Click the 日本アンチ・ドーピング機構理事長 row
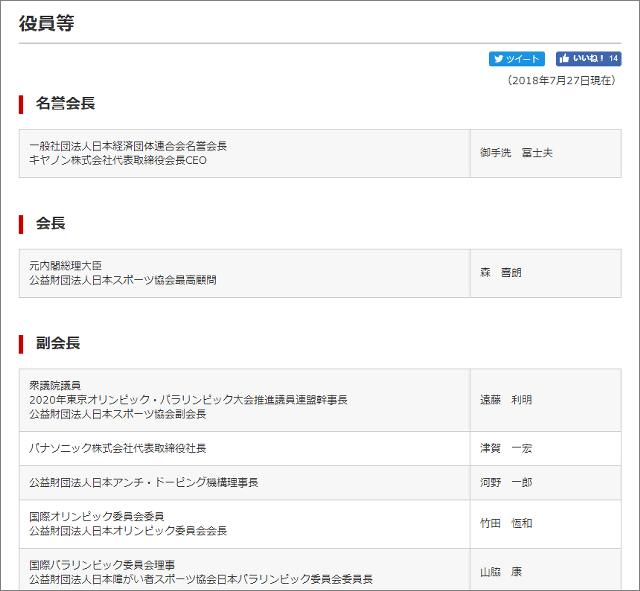Image resolution: width=640 pixels, height=591 pixels. pyautogui.click(x=320, y=483)
